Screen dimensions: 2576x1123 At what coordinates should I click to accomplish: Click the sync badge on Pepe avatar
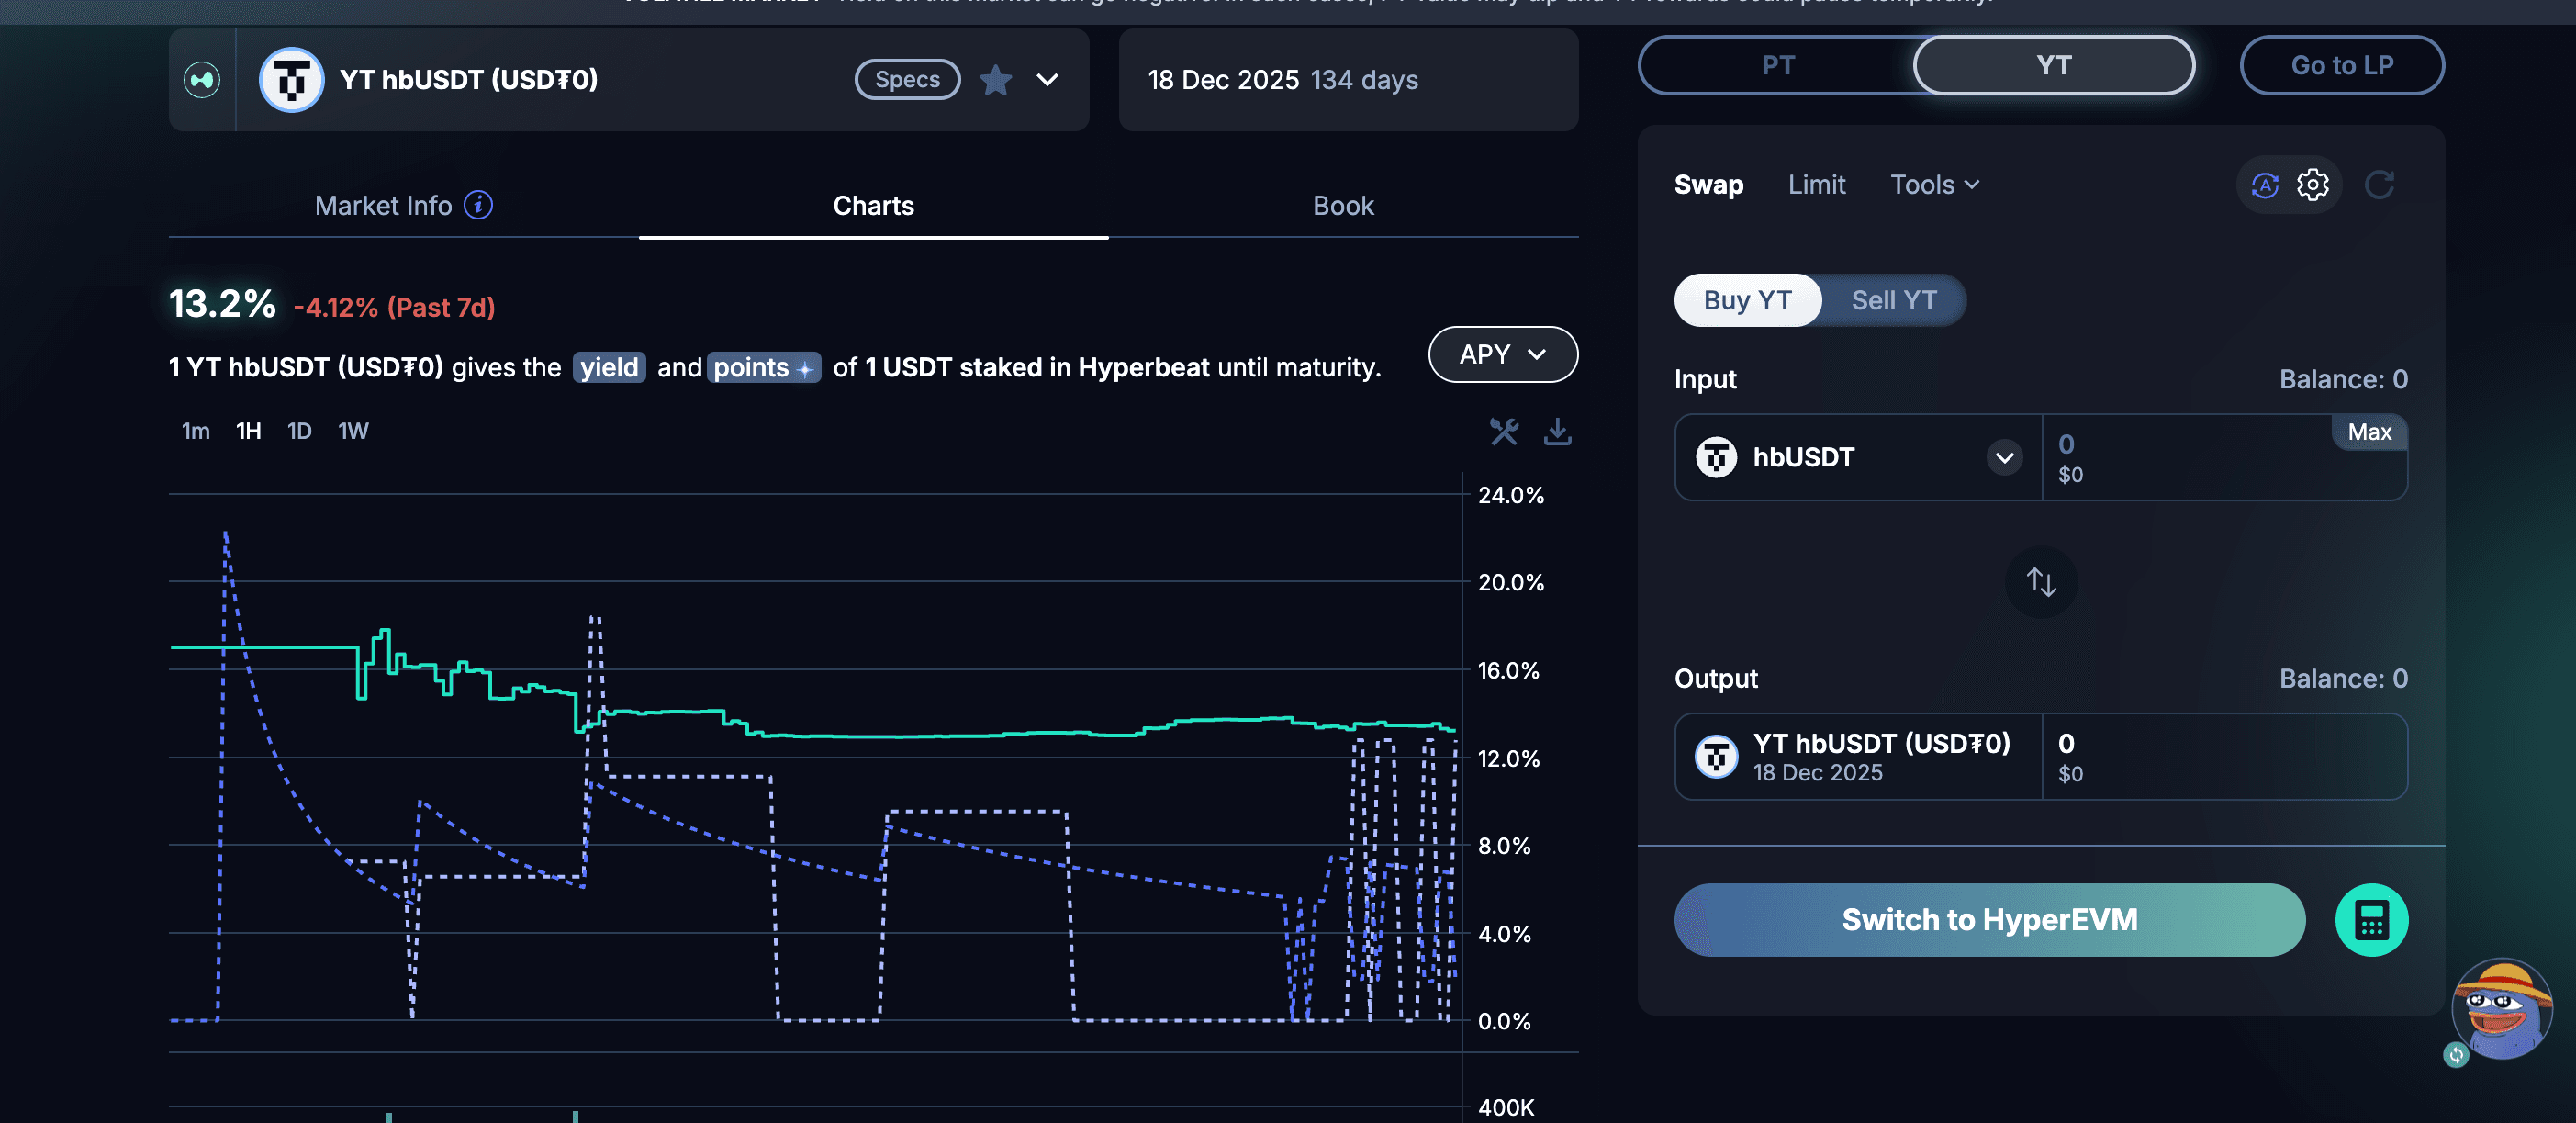[x=2456, y=1054]
